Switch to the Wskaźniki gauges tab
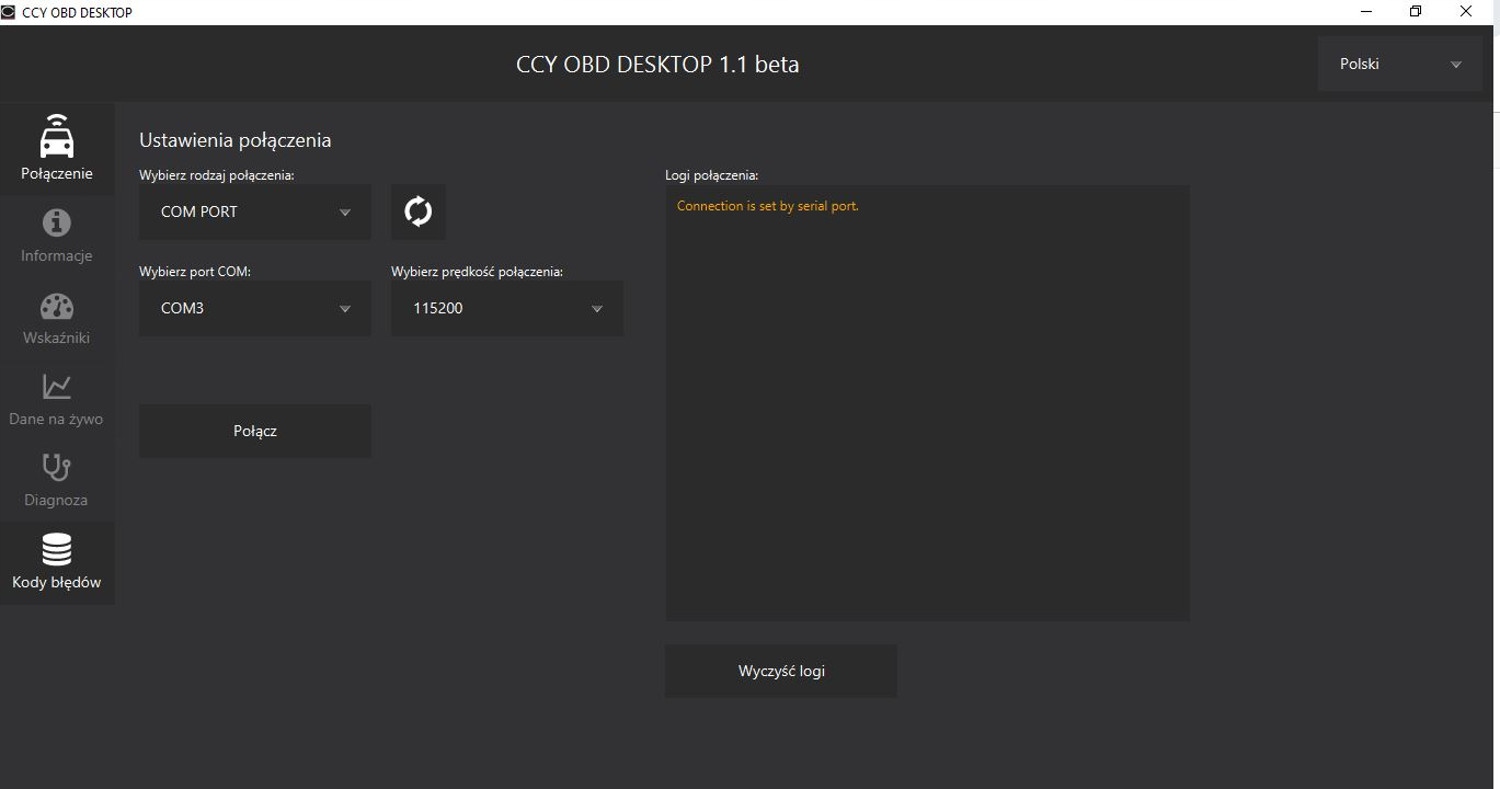 [x=57, y=317]
